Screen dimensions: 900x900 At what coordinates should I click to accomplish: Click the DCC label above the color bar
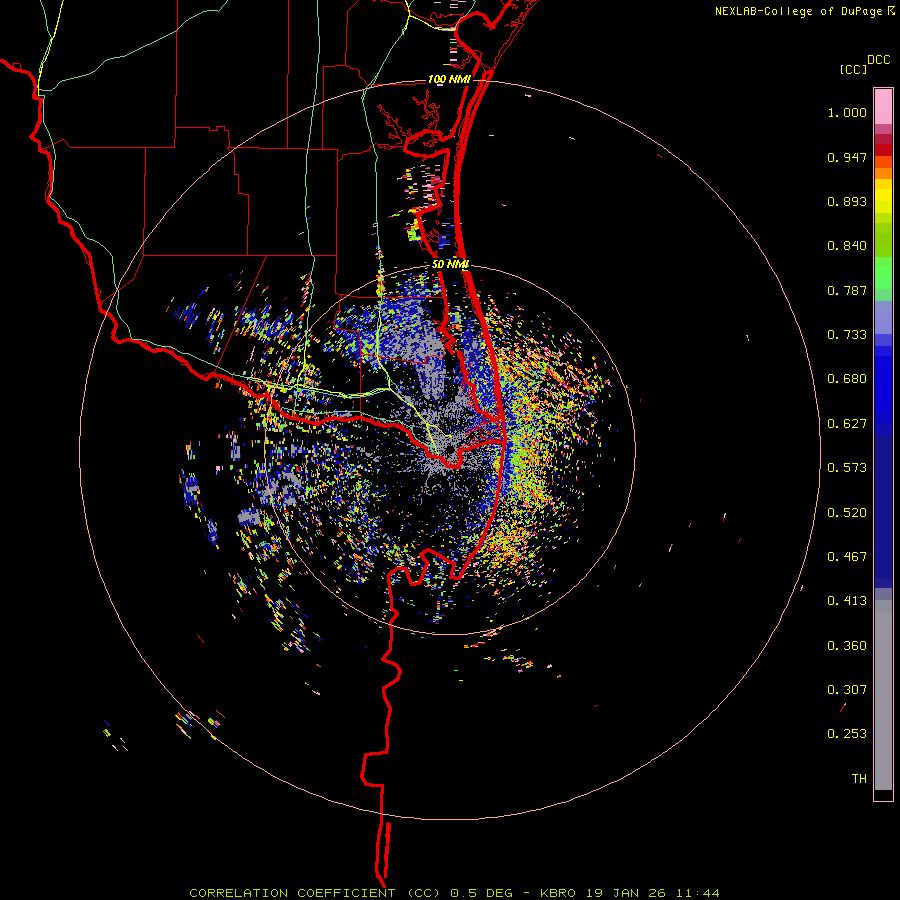tap(878, 60)
